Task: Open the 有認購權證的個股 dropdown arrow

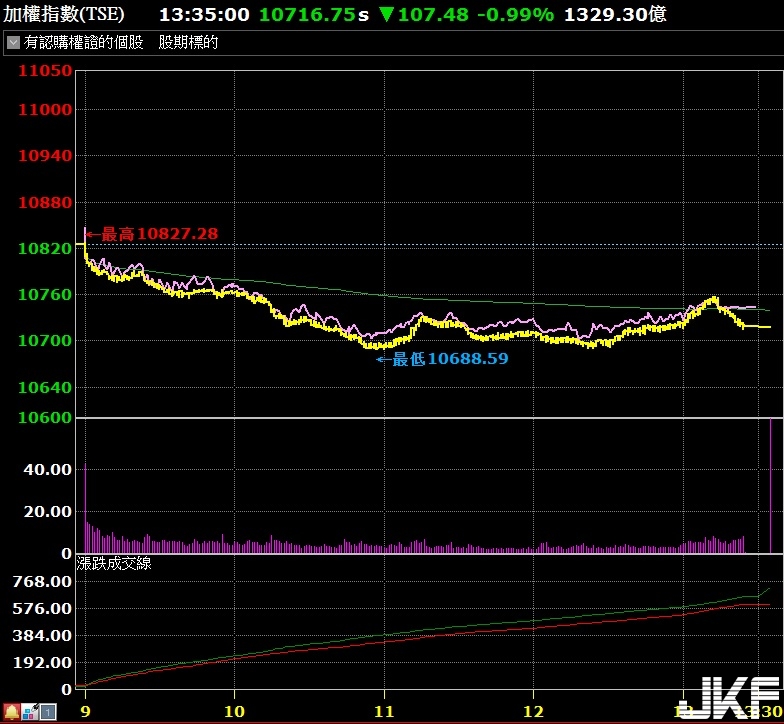Action: tap(14, 42)
